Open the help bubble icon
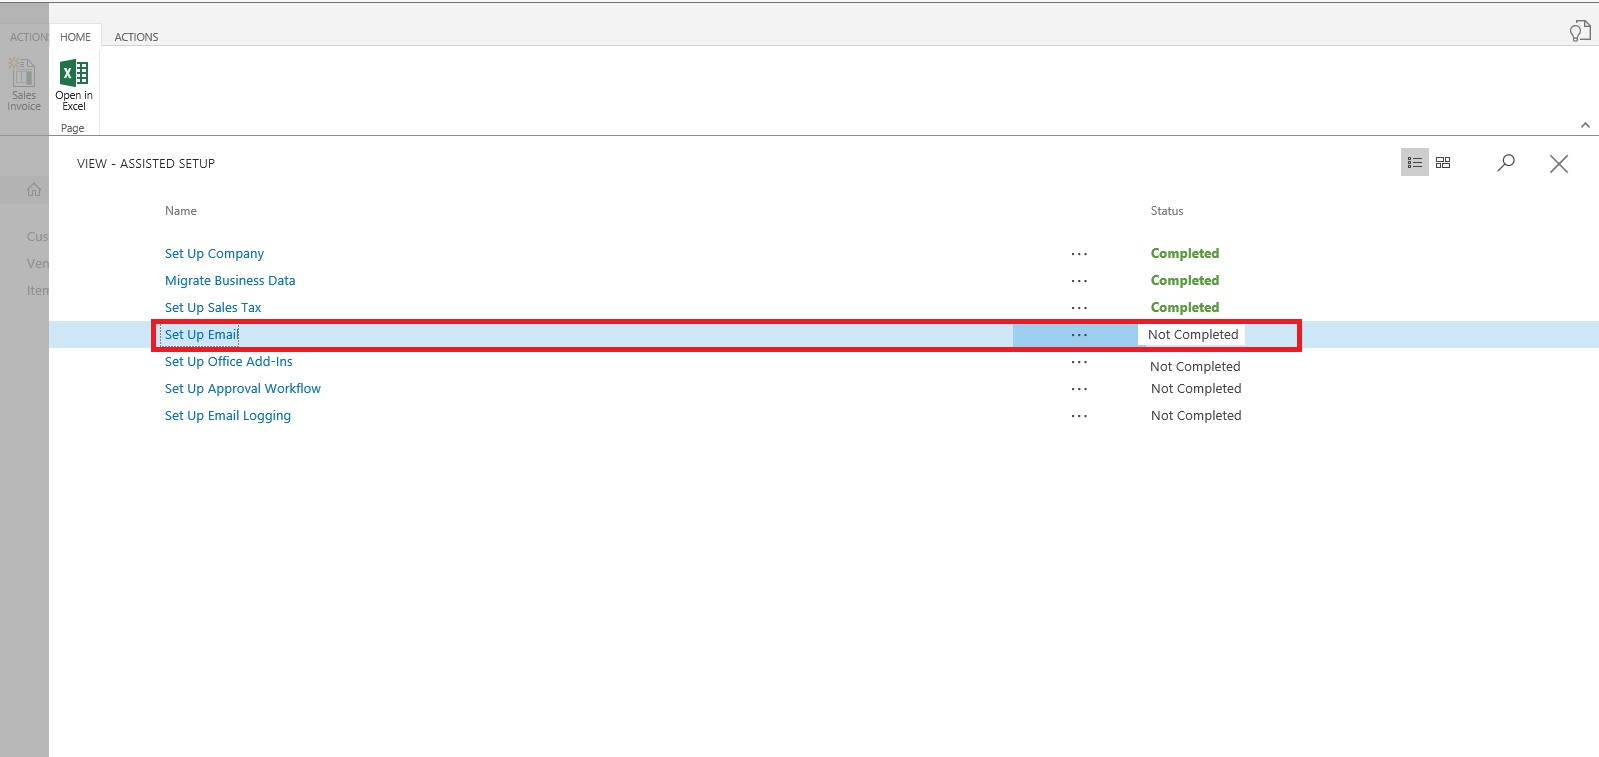 pos(1579,32)
